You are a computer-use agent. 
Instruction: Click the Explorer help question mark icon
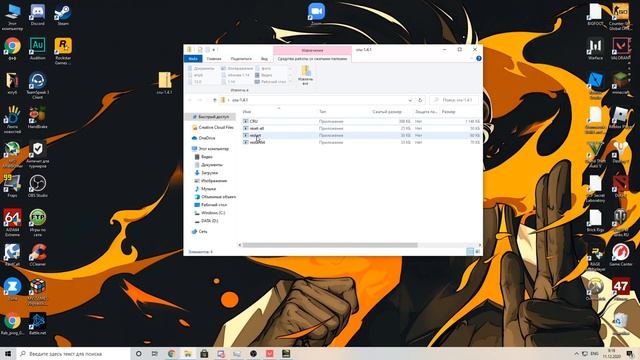479,58
